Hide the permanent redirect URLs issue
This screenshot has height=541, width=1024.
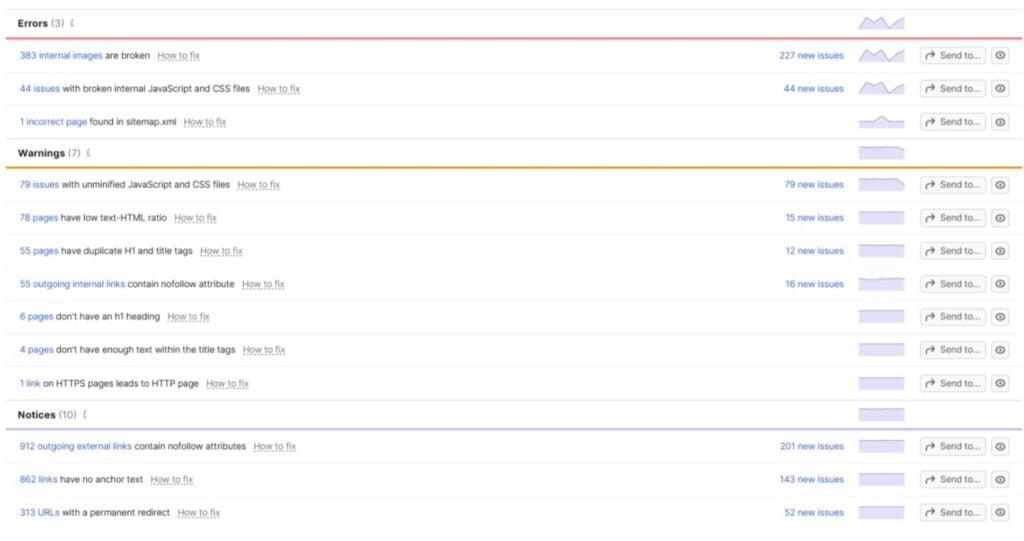(1000, 512)
